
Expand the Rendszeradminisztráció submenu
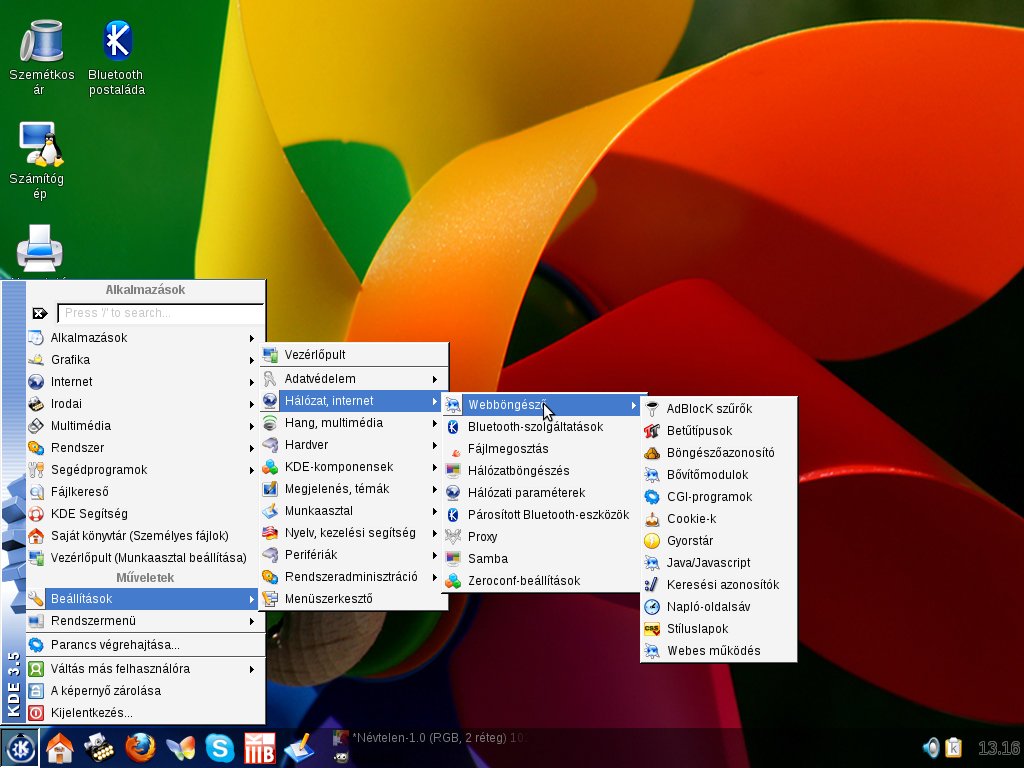pyautogui.click(x=349, y=577)
